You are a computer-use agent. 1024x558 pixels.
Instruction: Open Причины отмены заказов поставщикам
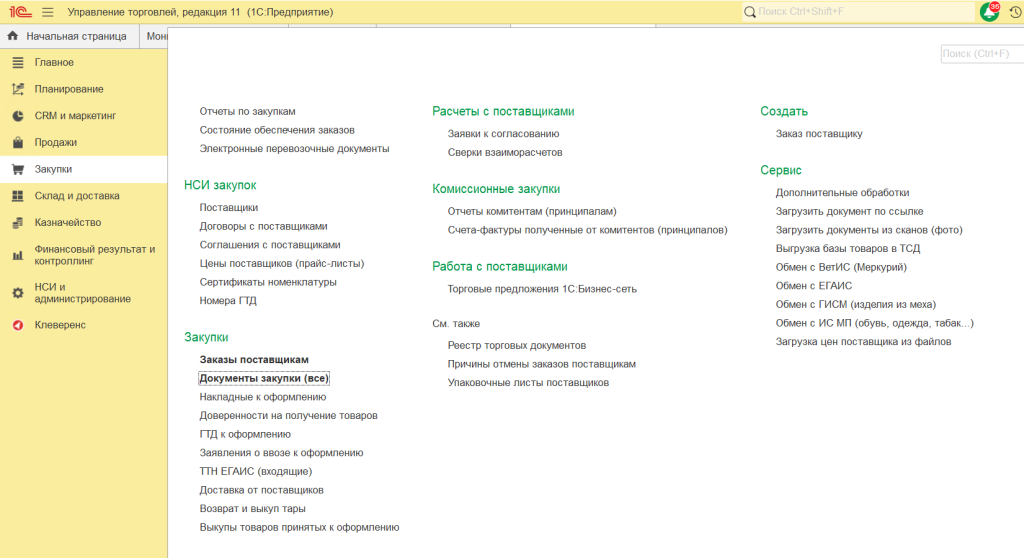541,364
